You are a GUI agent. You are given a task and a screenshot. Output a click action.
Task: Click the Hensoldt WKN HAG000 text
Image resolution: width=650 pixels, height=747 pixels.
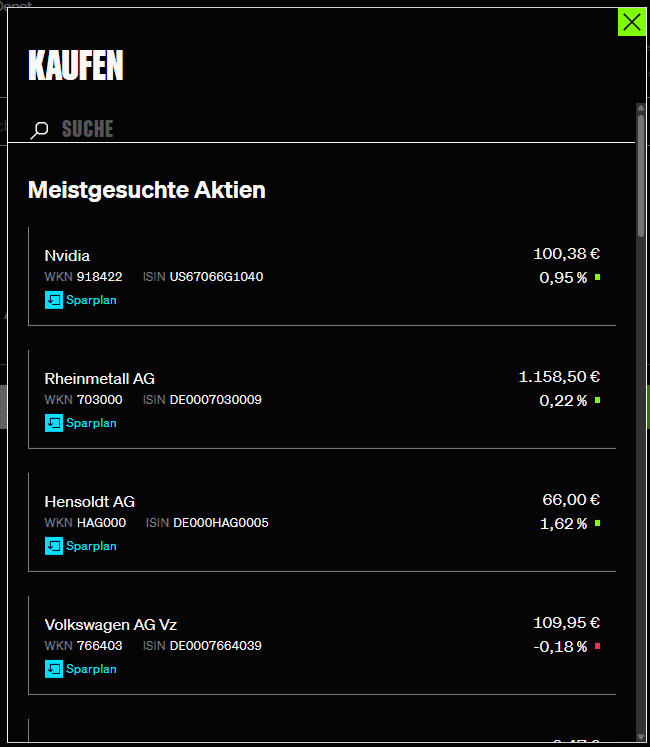[101, 522]
